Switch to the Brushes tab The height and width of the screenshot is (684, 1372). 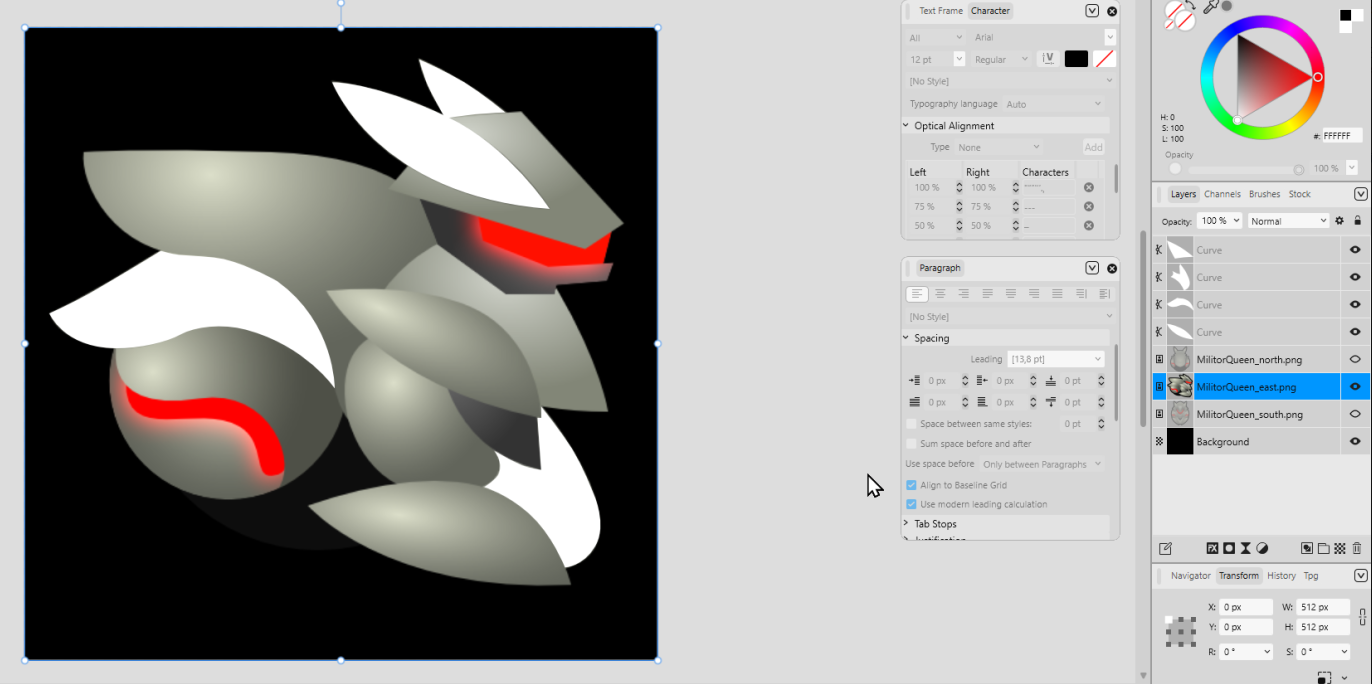tap(1264, 194)
